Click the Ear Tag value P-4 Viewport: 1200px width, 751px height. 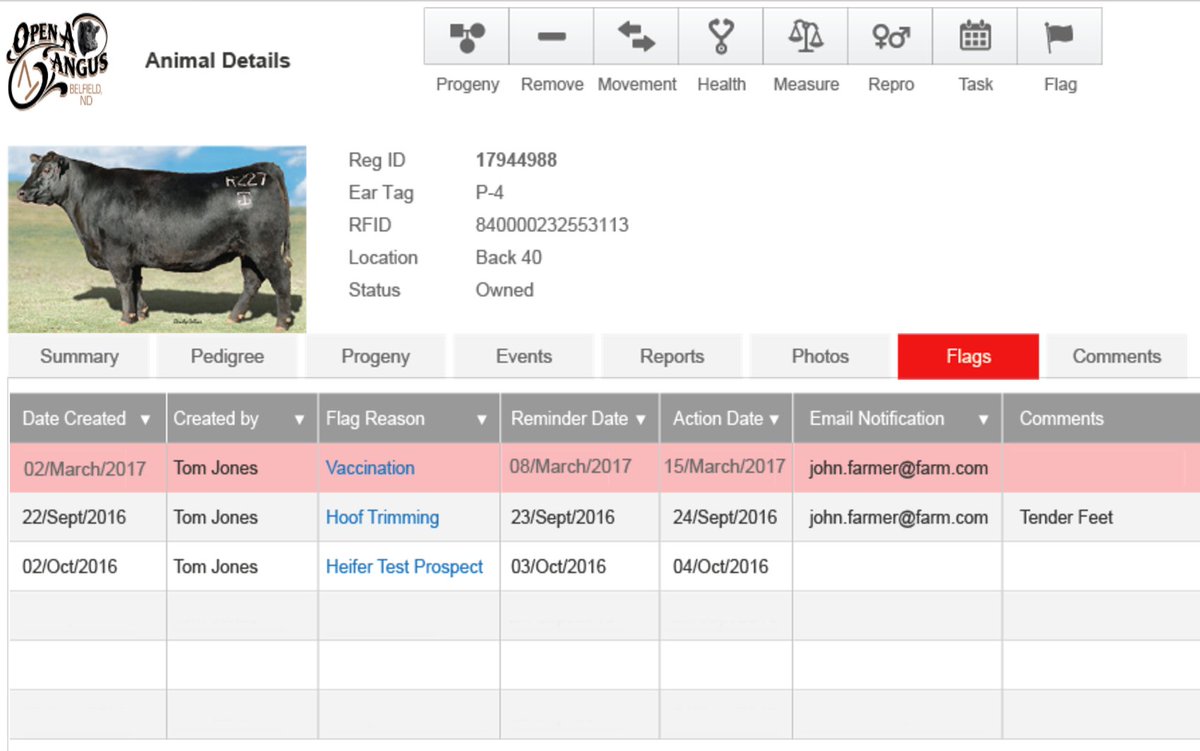(x=490, y=193)
